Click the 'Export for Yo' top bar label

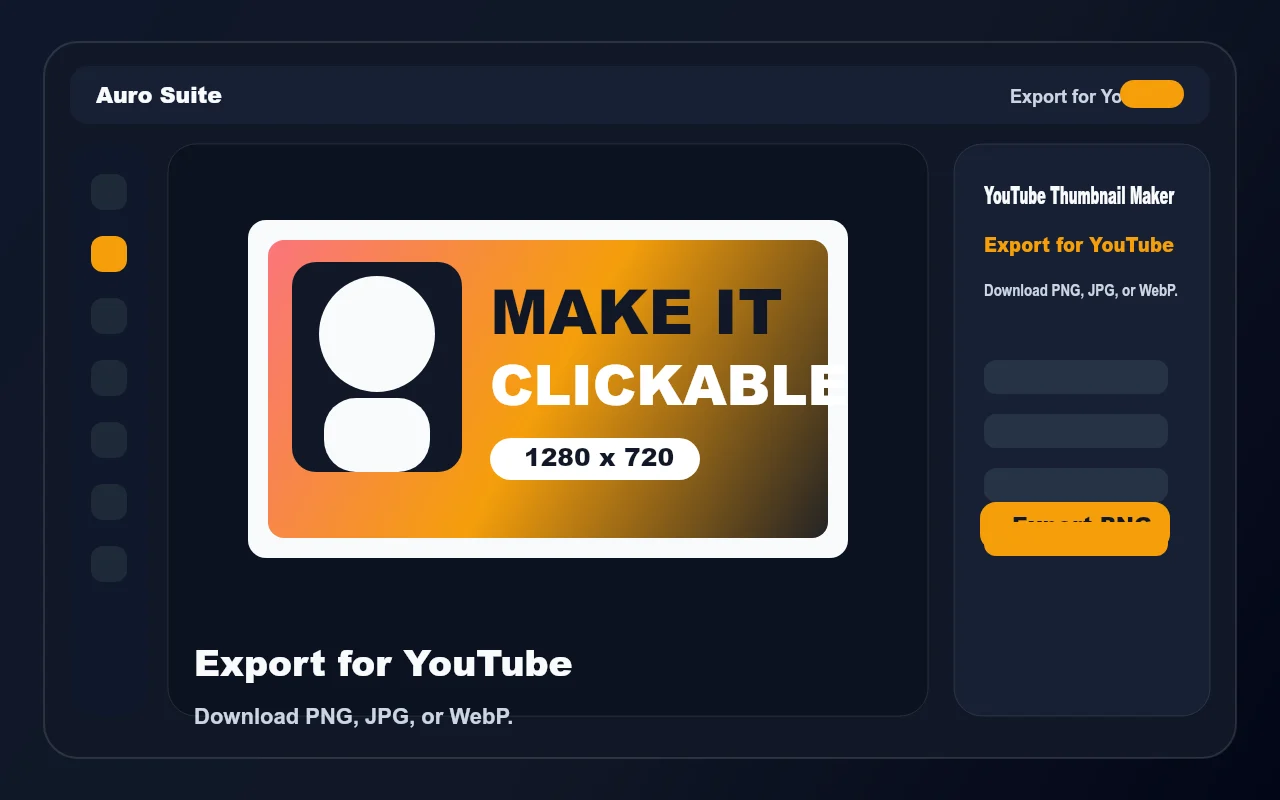coord(1065,96)
